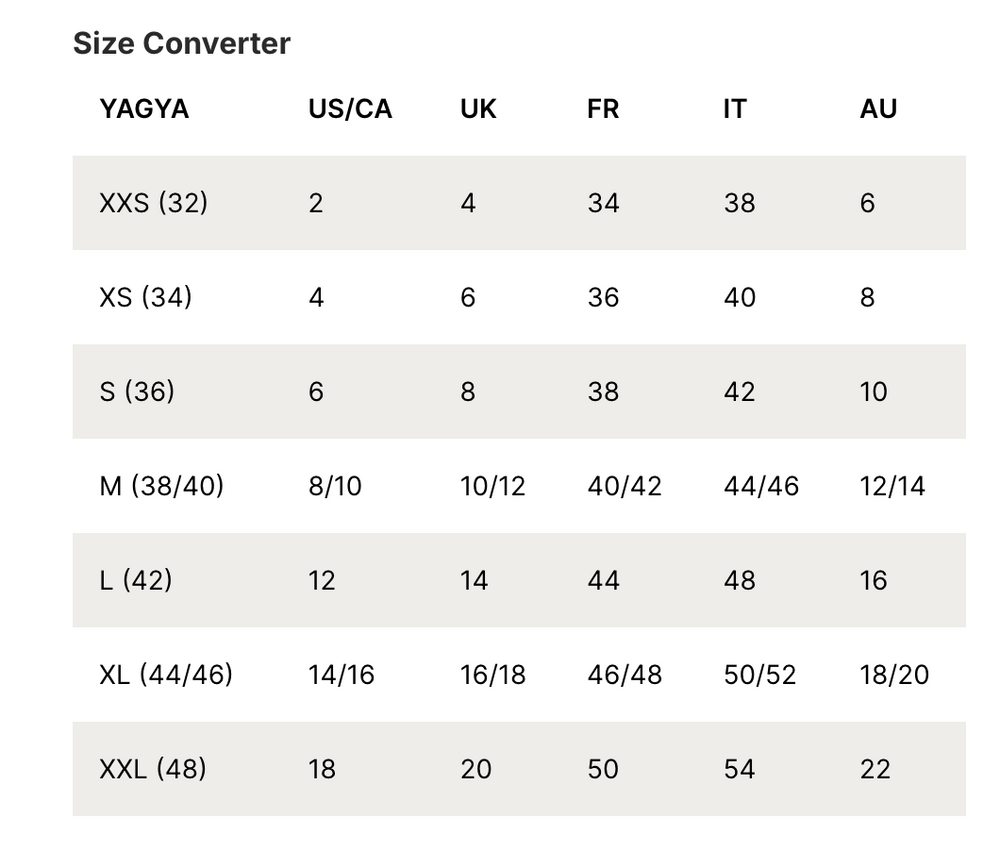Viewport: 1000px width, 851px height.
Task: Click AU value 12/14 in M row
Action: [x=892, y=486]
